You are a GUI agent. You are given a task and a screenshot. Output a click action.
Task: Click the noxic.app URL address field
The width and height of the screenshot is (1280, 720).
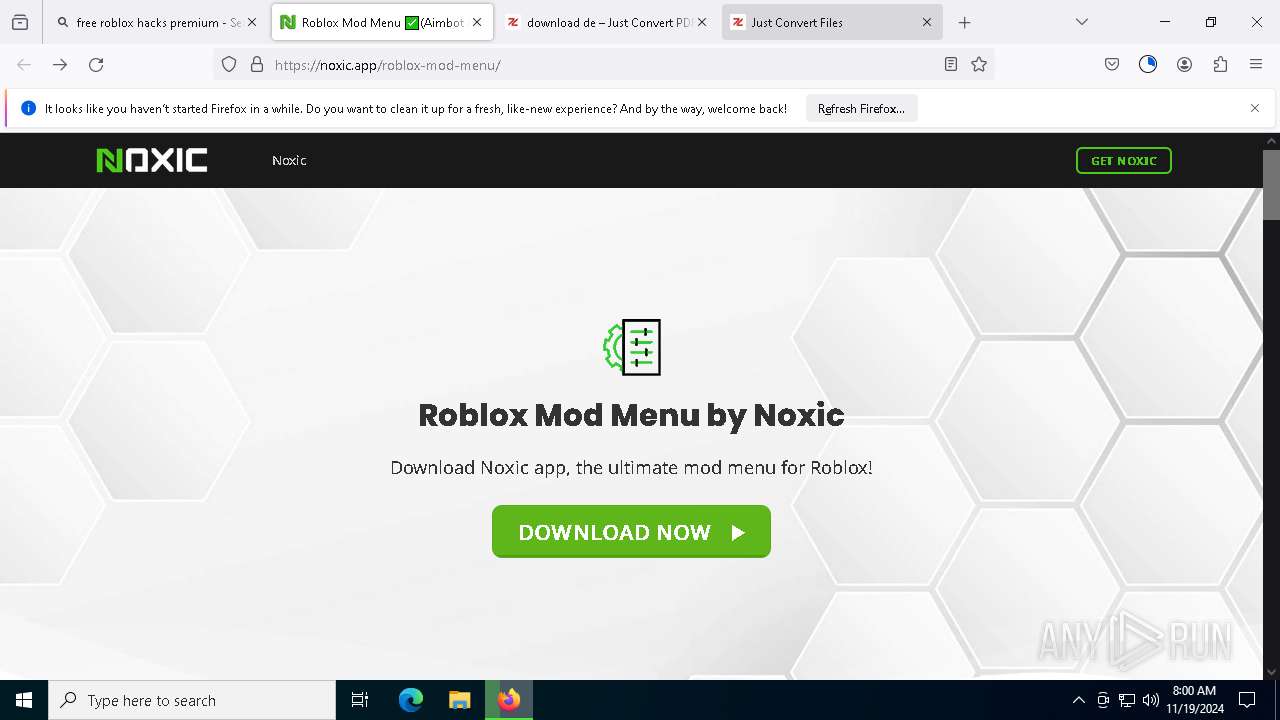pos(605,64)
